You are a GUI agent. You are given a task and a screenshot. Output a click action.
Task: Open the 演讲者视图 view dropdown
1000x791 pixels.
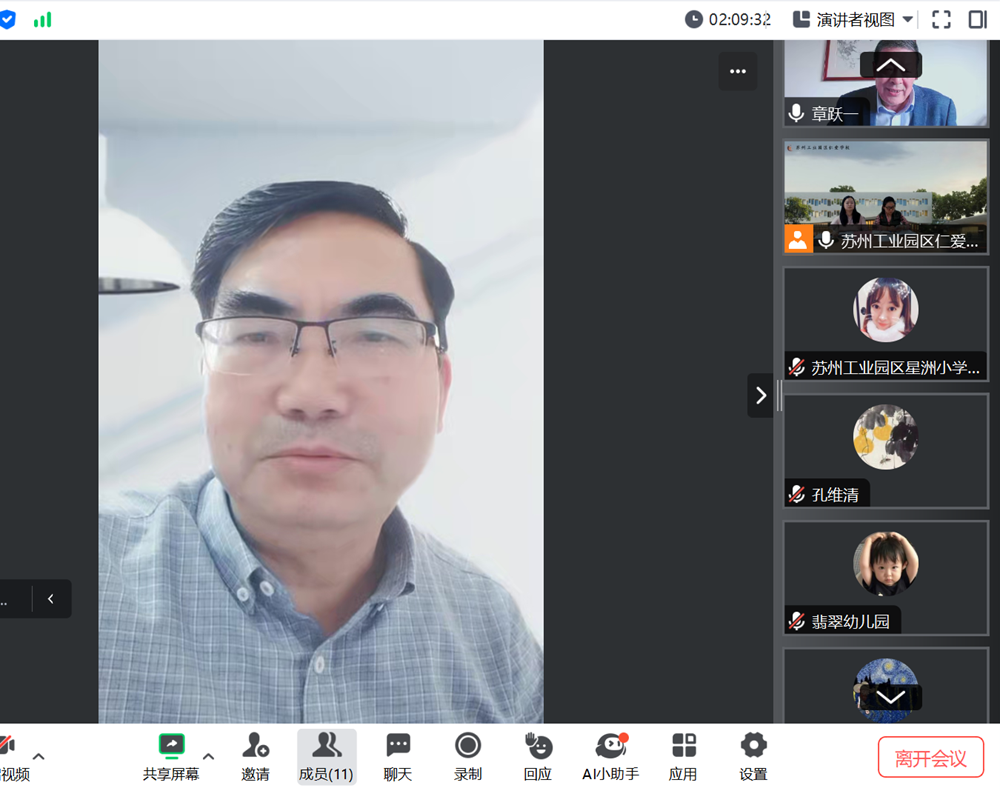pyautogui.click(x=853, y=19)
